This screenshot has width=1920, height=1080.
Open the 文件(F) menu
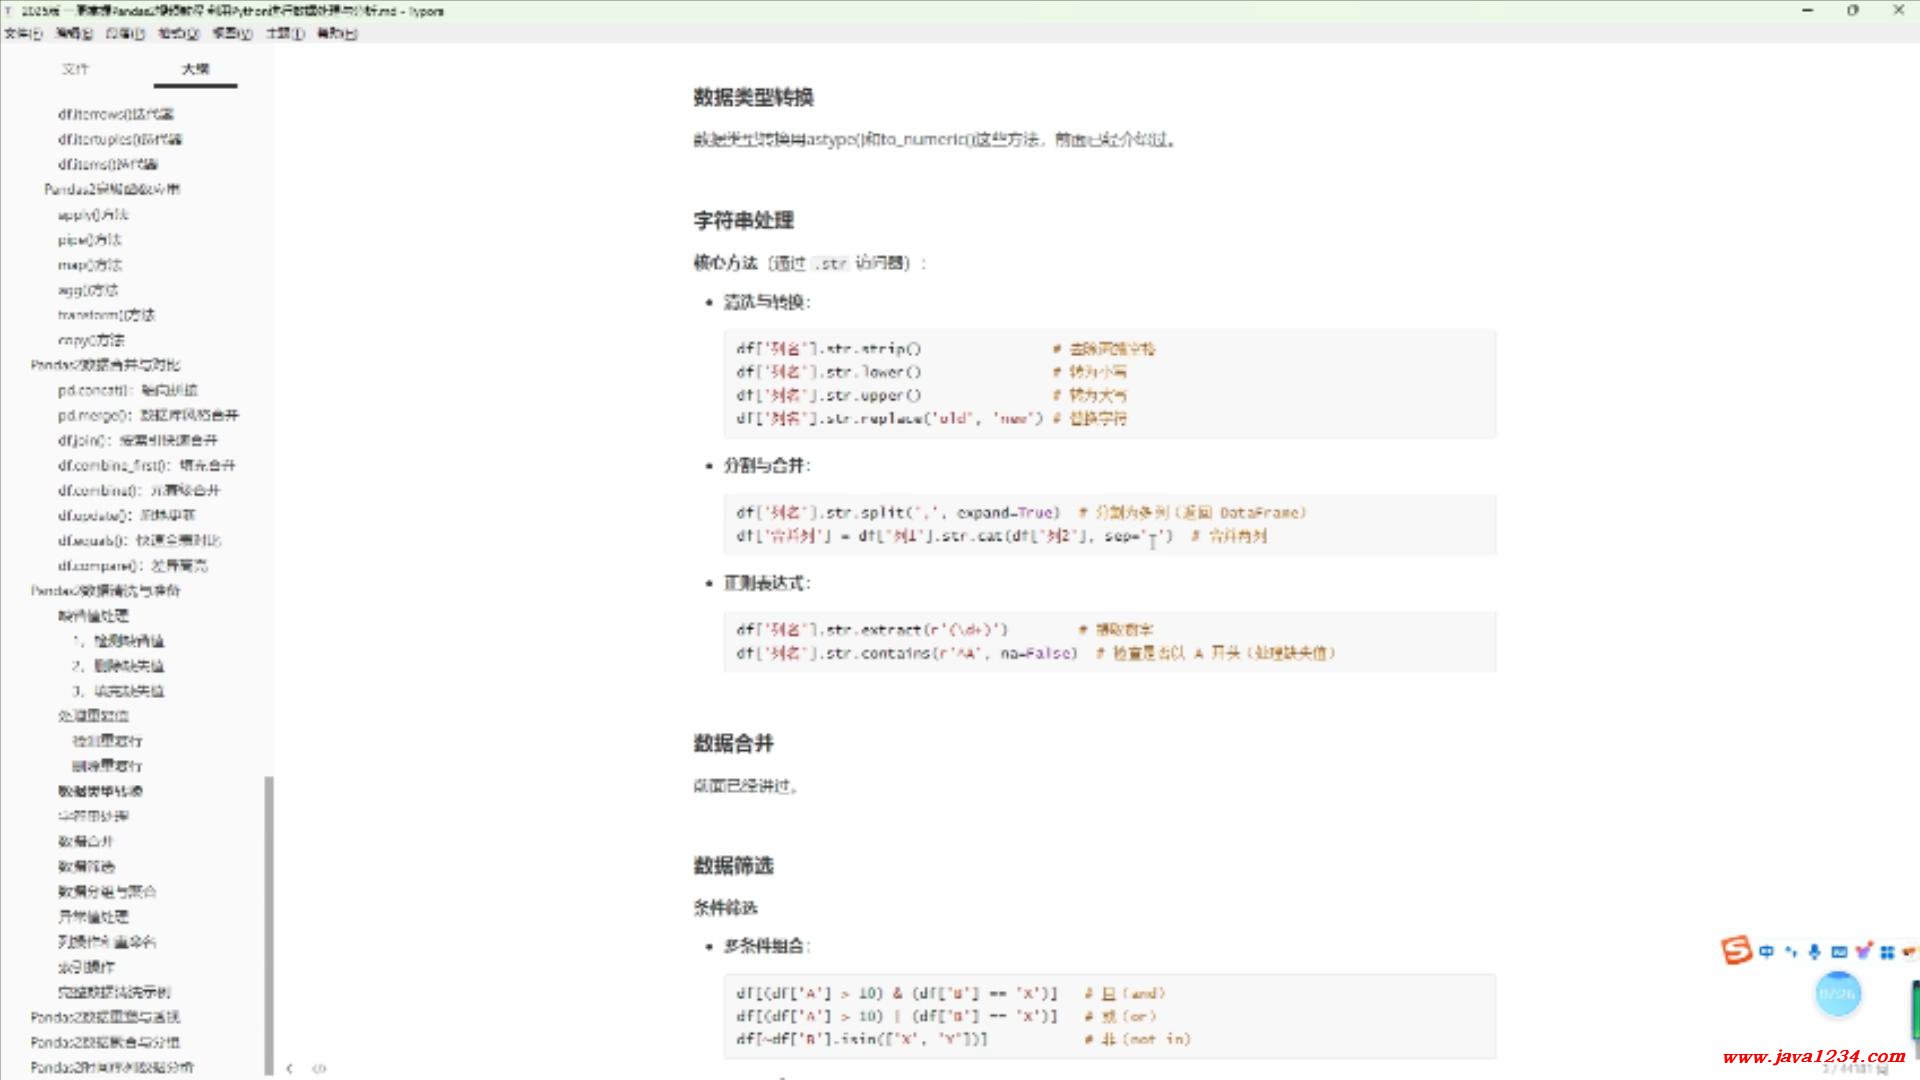pos(23,33)
